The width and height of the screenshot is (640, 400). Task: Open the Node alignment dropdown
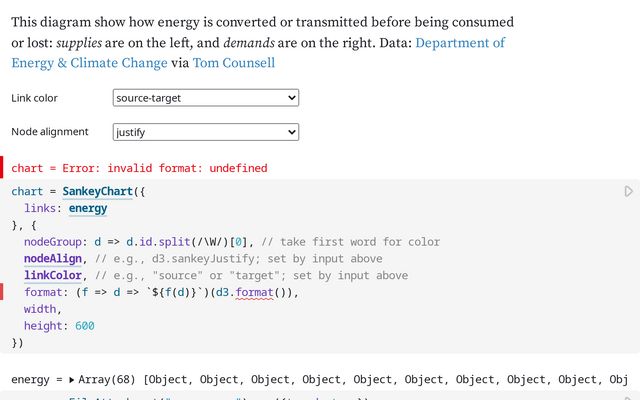coord(206,131)
